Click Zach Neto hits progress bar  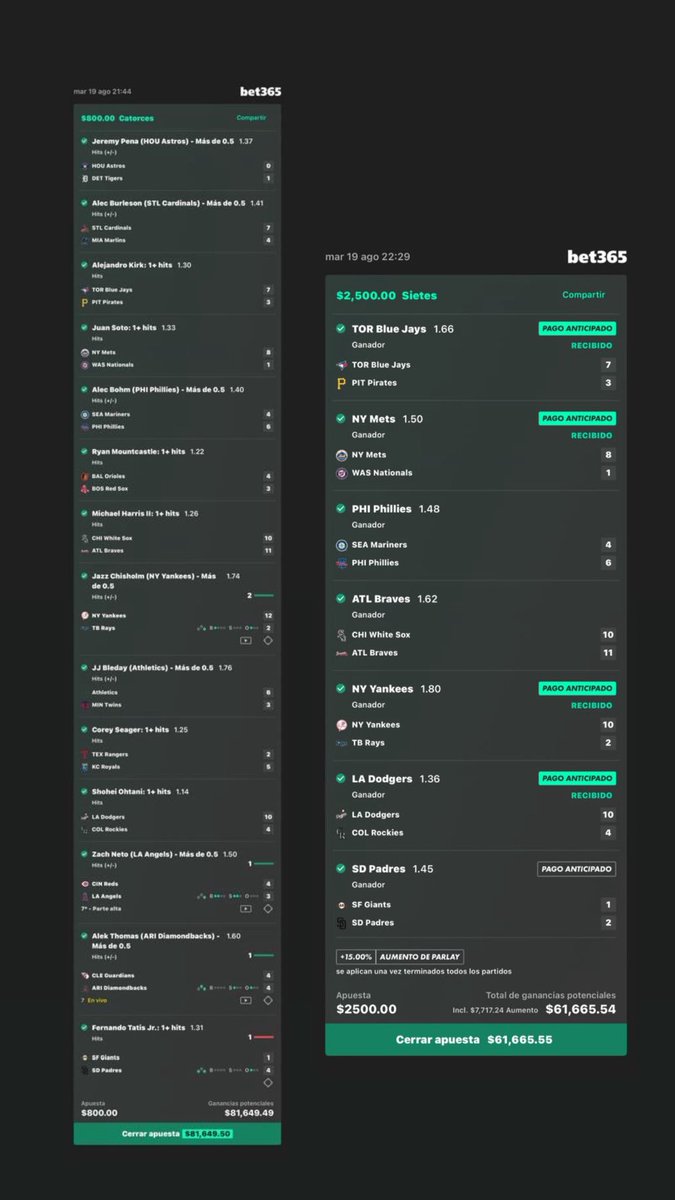pyautogui.click(x=263, y=863)
